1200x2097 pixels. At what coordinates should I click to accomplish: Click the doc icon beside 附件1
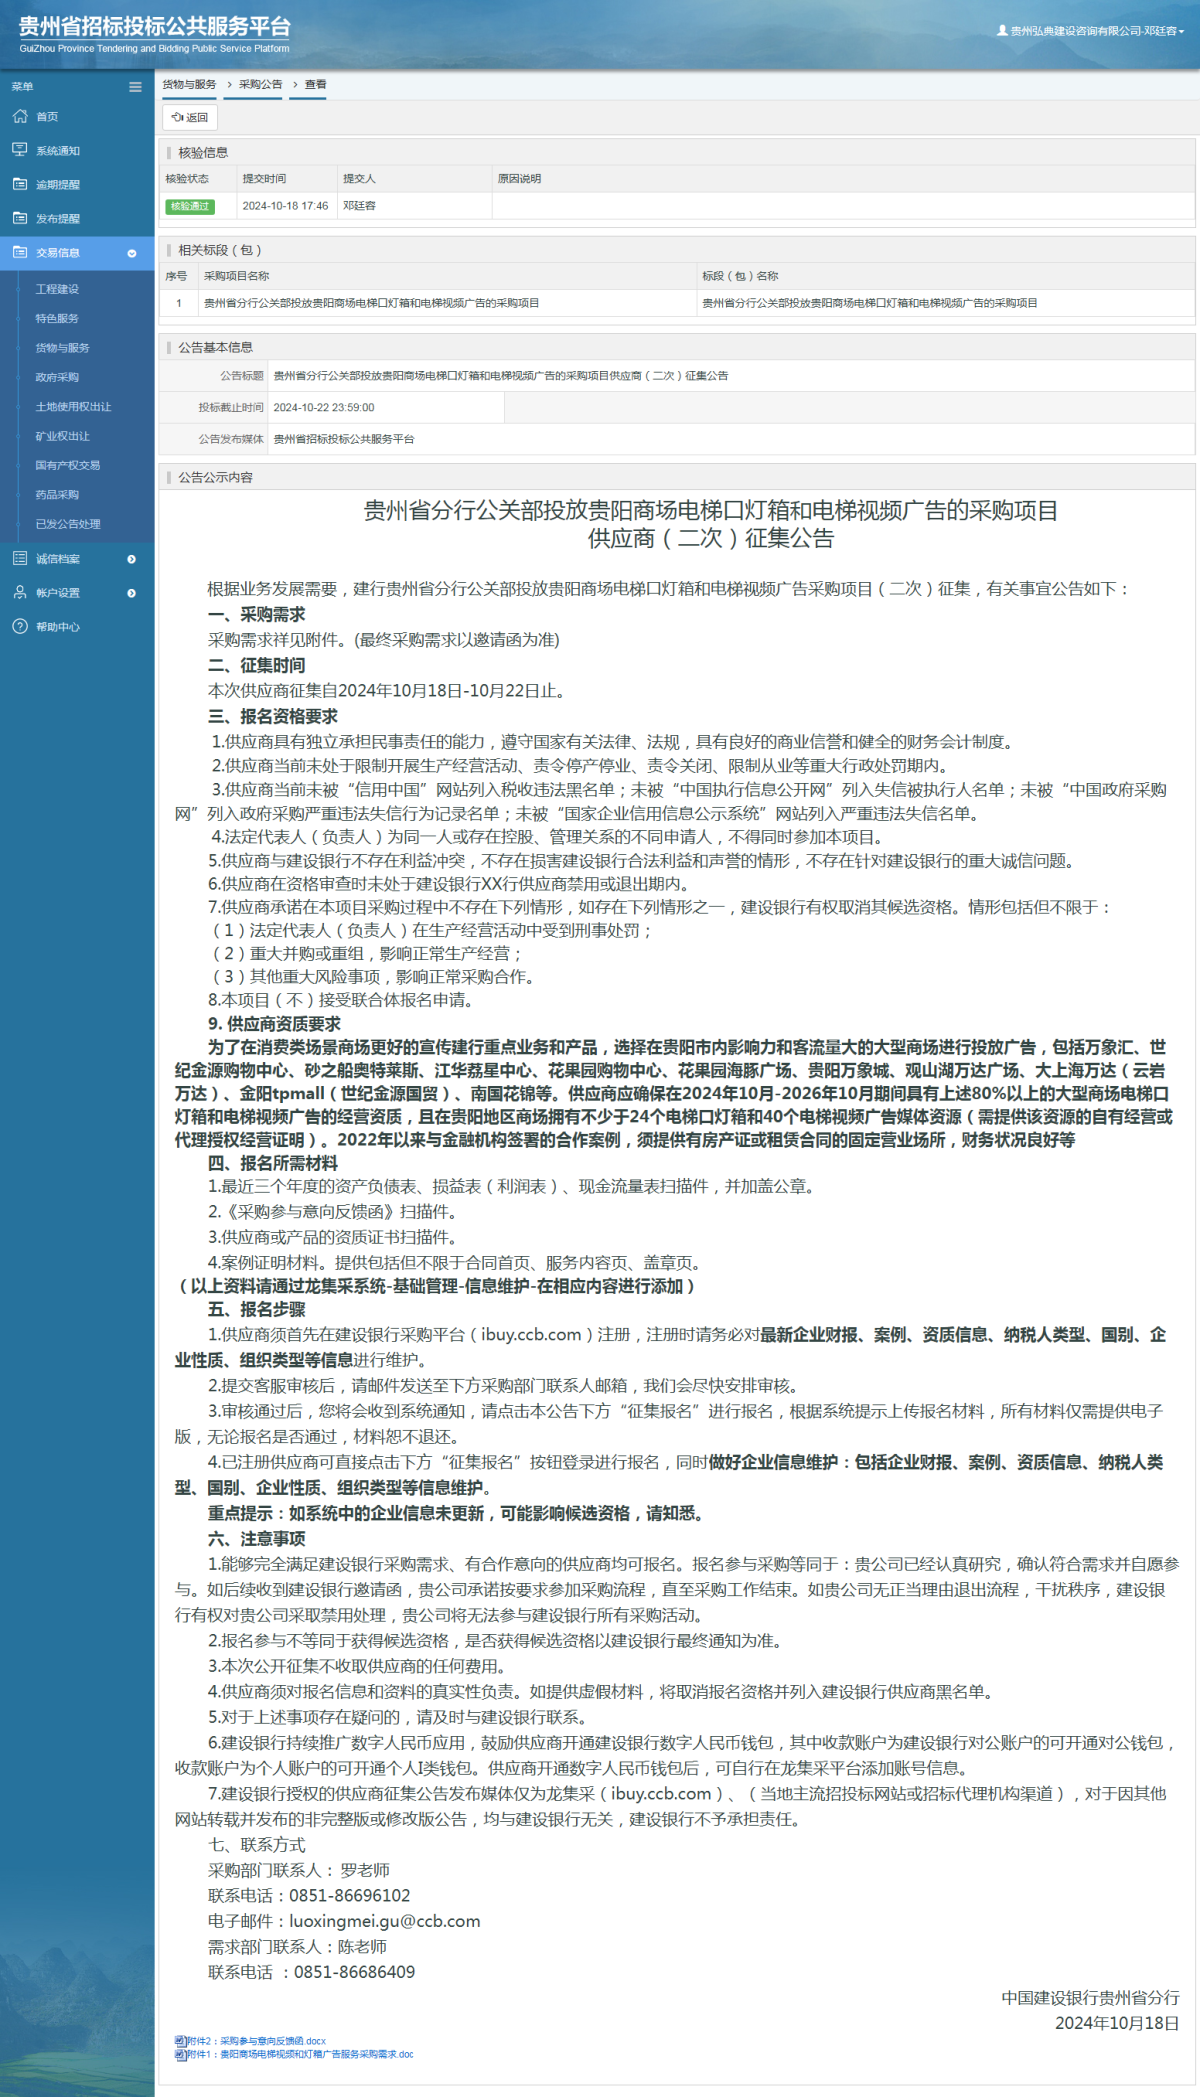pyautogui.click(x=180, y=2055)
